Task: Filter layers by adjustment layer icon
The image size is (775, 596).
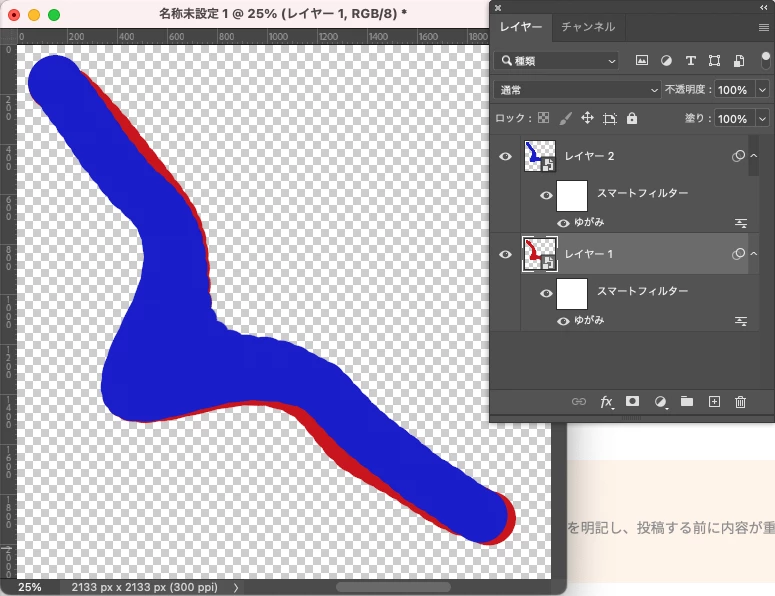Action: (666, 60)
